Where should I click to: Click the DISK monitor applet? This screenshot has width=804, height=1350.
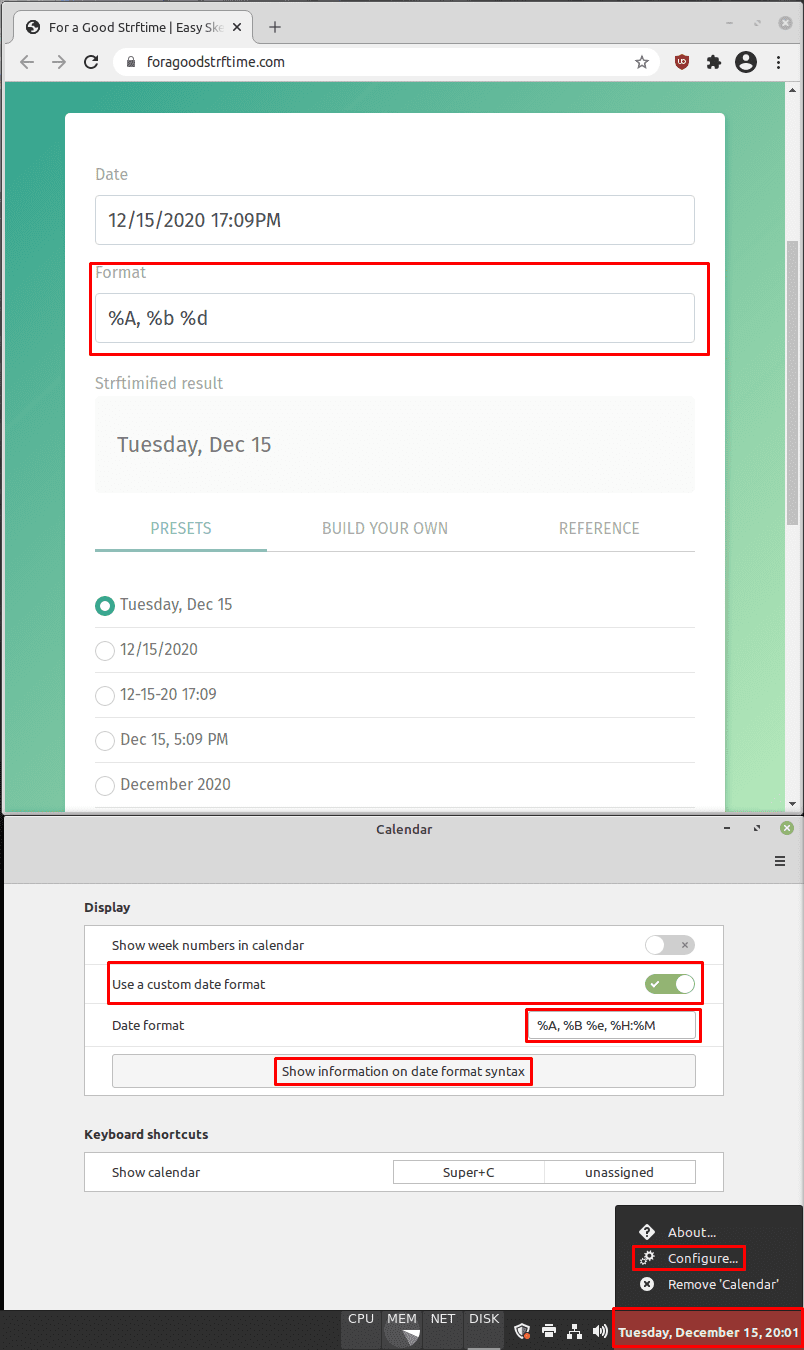point(484,1329)
